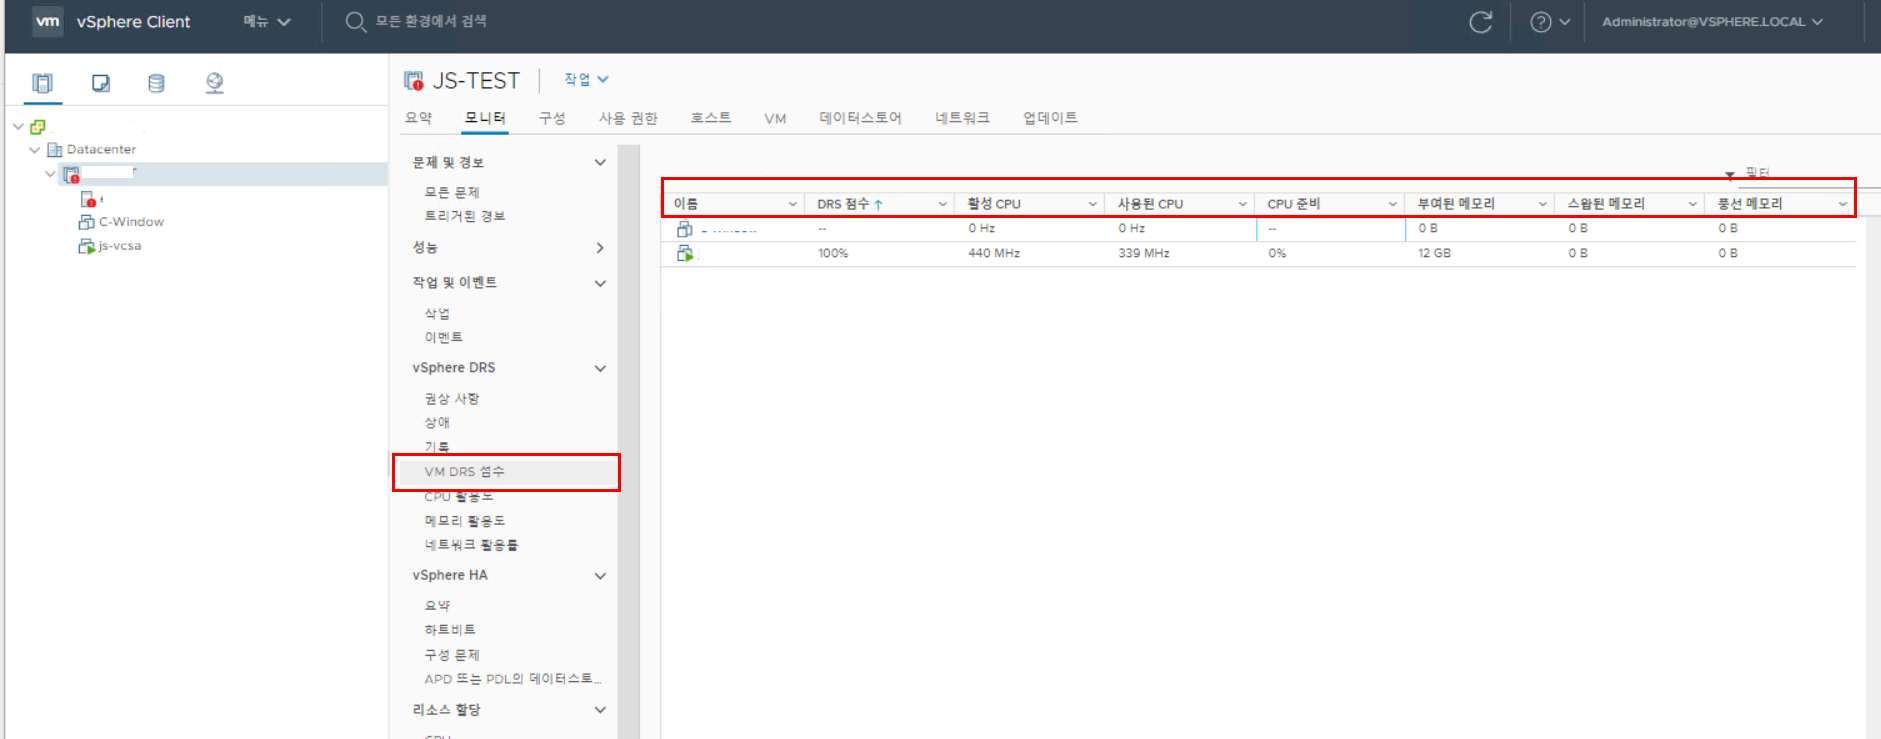Collapse the vCenter root tree node
Viewport: 1881px width, 739px height.
(18, 127)
